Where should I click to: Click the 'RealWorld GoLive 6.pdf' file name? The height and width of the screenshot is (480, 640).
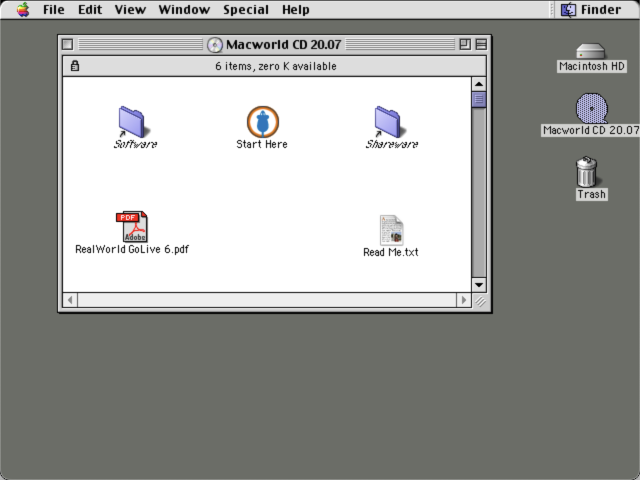click(x=132, y=249)
